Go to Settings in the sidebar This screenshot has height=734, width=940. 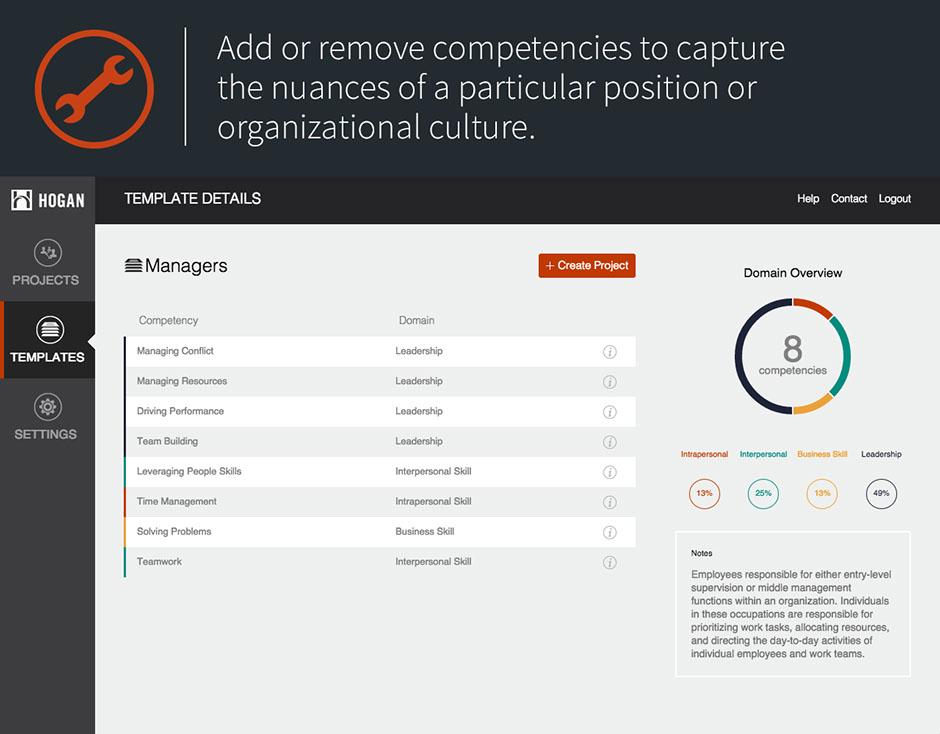[x=47, y=418]
